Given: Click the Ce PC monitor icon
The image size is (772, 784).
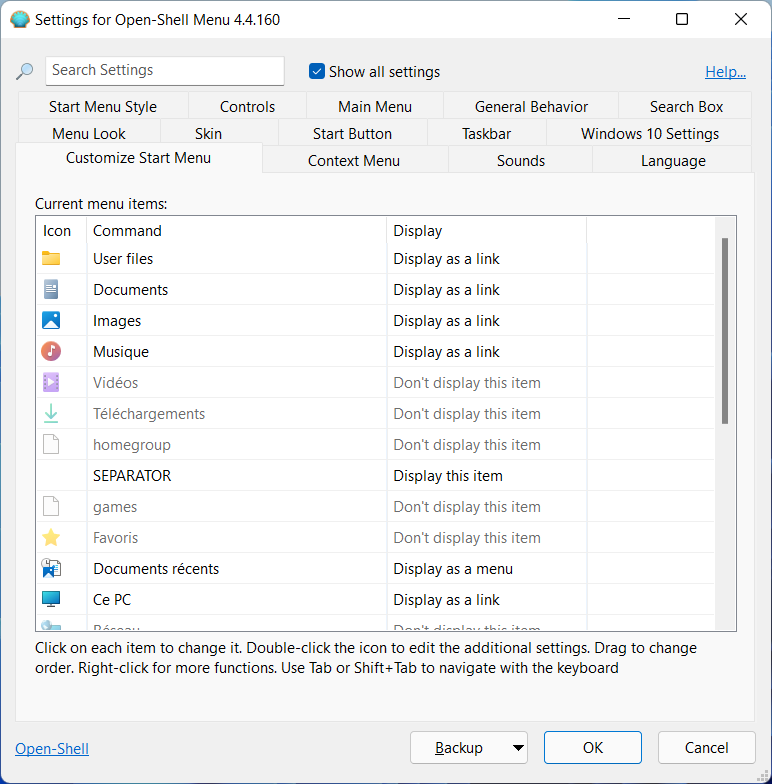Looking at the screenshot, I should [51, 600].
